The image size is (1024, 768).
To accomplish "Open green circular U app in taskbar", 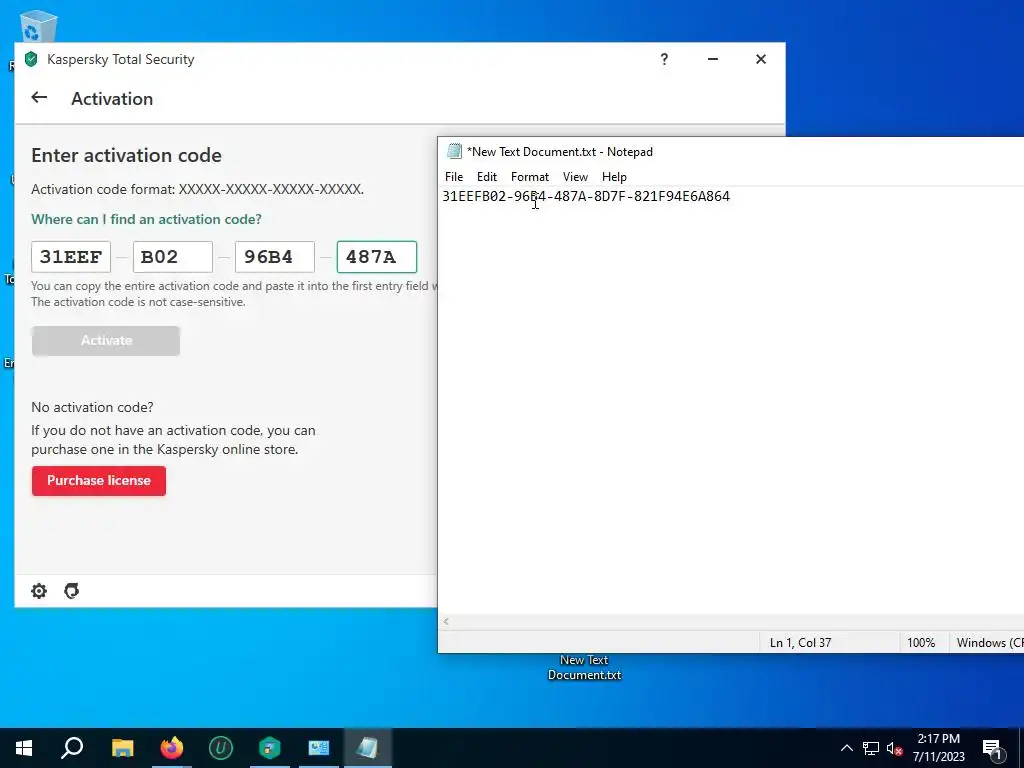I will click(x=221, y=748).
